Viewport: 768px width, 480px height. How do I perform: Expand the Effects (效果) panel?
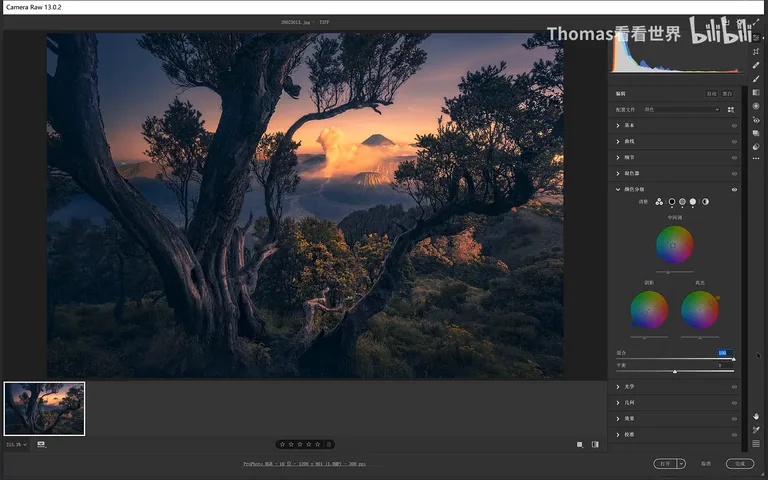(x=618, y=419)
